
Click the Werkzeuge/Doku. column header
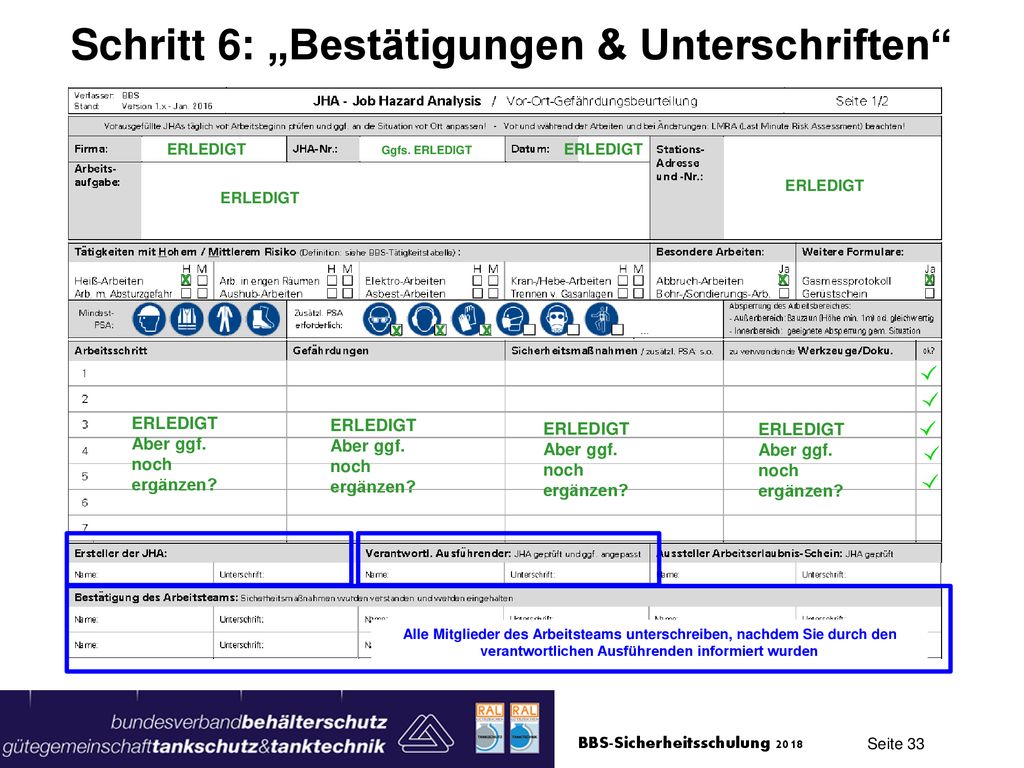click(x=820, y=351)
